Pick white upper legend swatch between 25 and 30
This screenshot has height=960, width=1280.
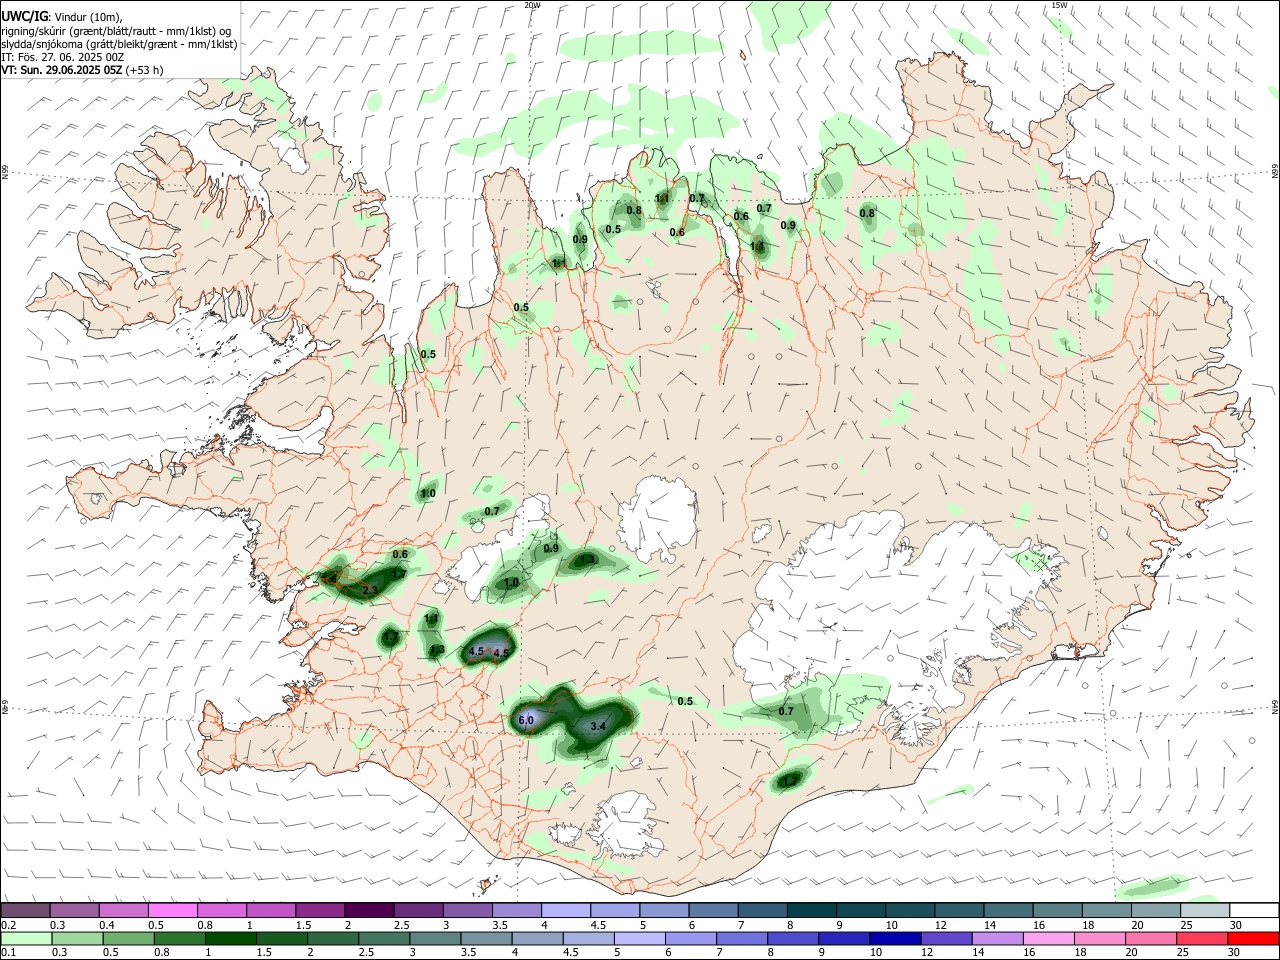(x=1205, y=910)
